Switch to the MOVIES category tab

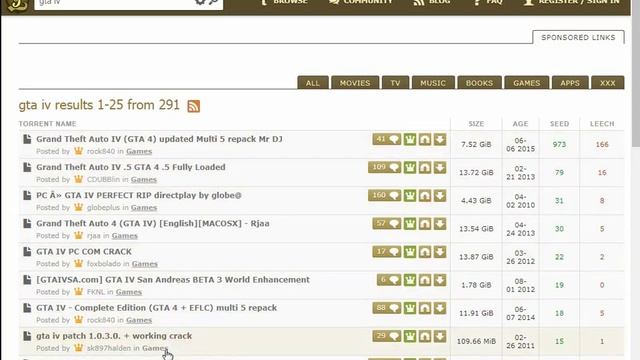pyautogui.click(x=355, y=82)
